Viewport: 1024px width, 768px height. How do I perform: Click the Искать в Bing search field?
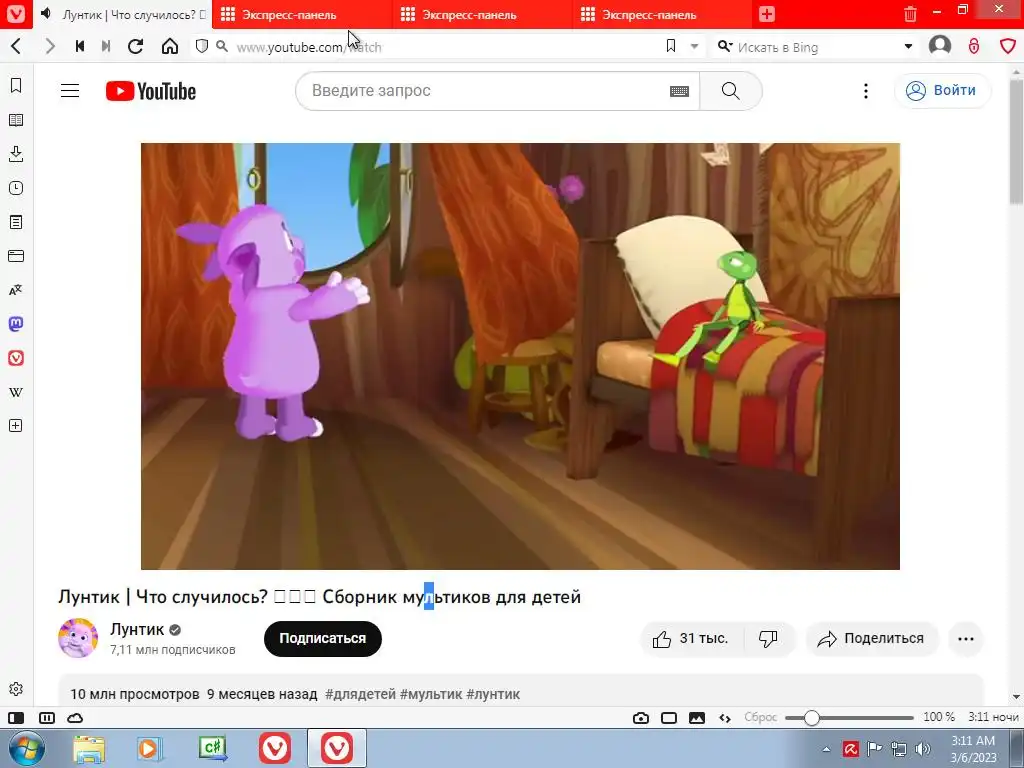click(816, 47)
